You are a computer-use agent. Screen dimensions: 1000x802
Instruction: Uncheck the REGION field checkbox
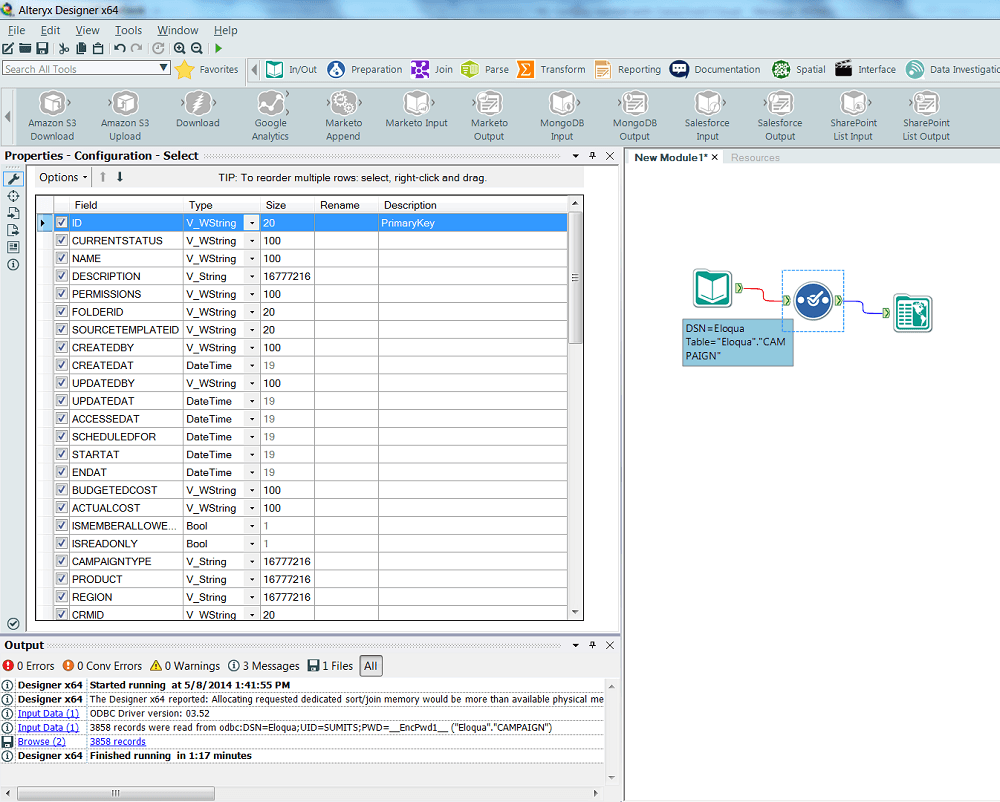(x=62, y=597)
